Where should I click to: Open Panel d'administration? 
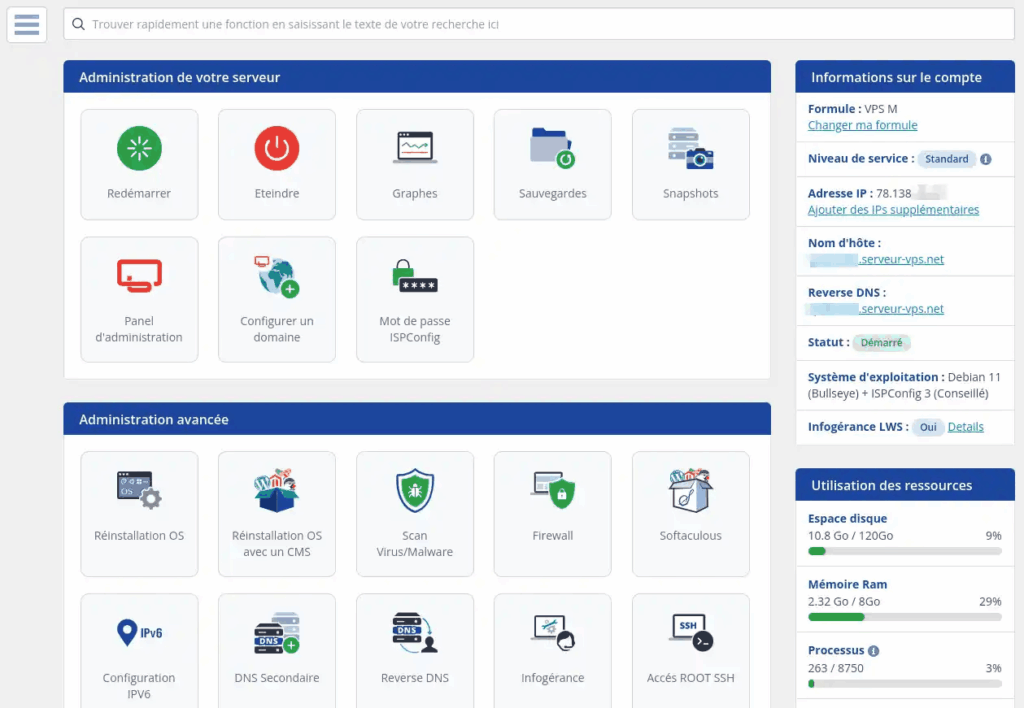[x=139, y=299]
